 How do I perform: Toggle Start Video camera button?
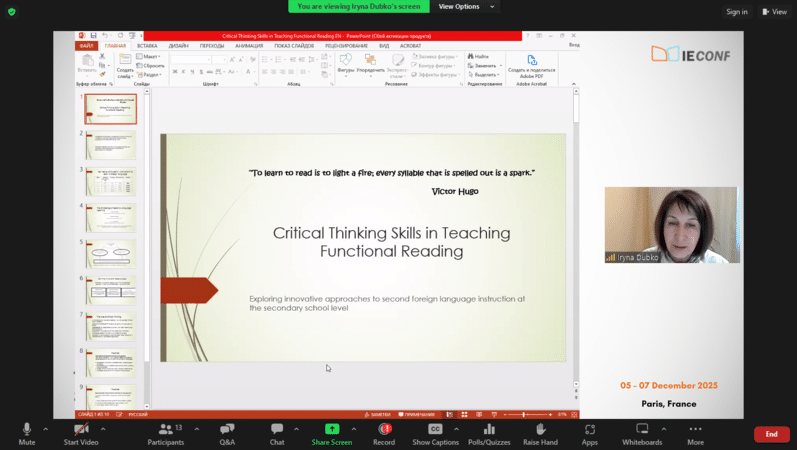[80, 433]
